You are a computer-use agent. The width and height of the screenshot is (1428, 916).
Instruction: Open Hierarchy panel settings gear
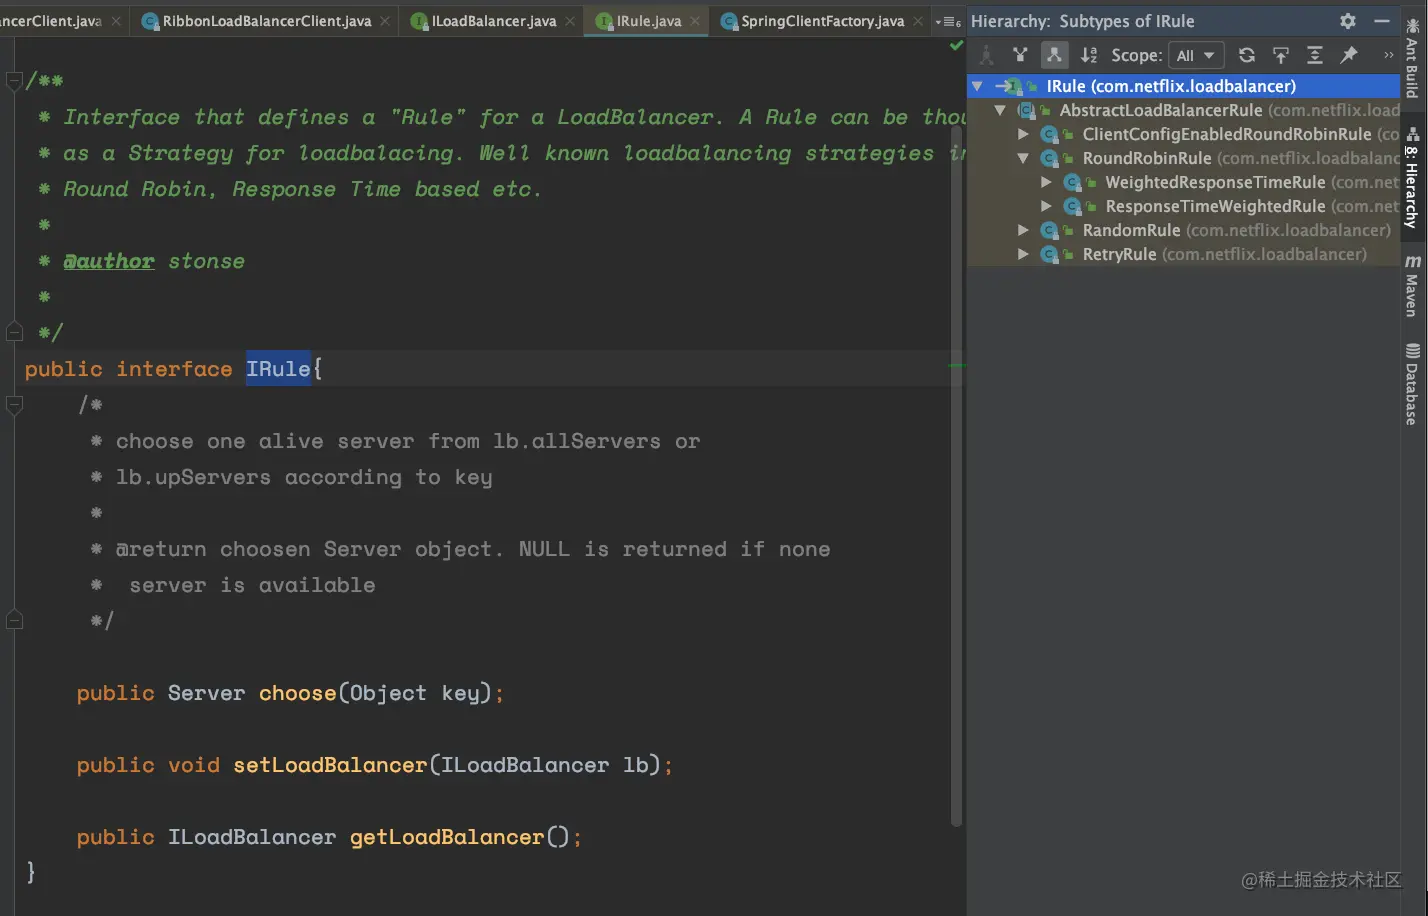(1348, 21)
